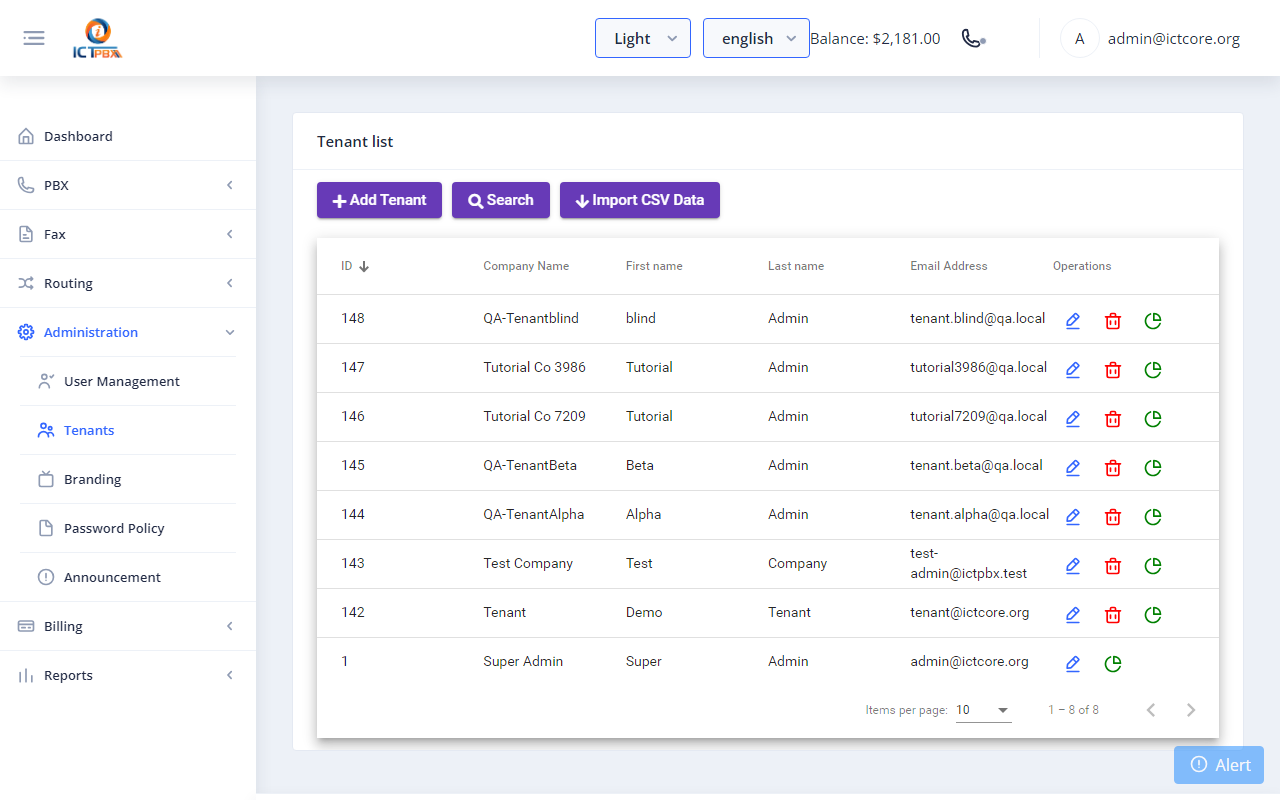Open the ICTPBX logo home

(x=98, y=39)
